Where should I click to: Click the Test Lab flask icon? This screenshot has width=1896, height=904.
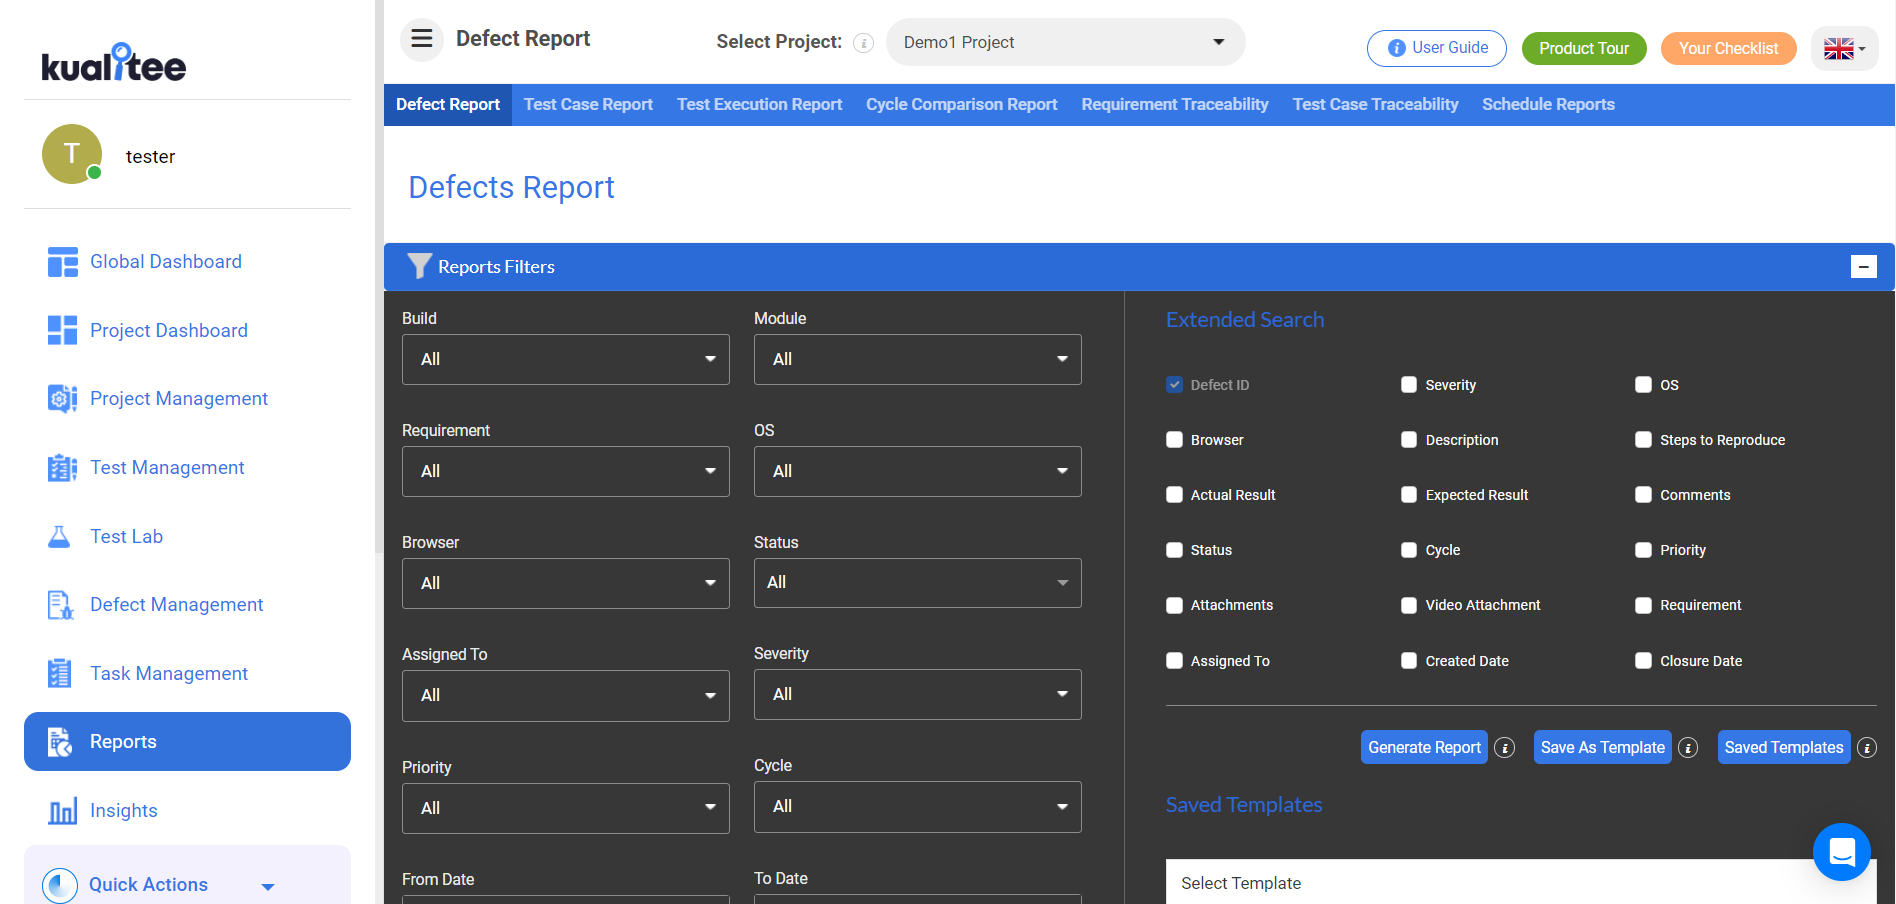(x=60, y=537)
